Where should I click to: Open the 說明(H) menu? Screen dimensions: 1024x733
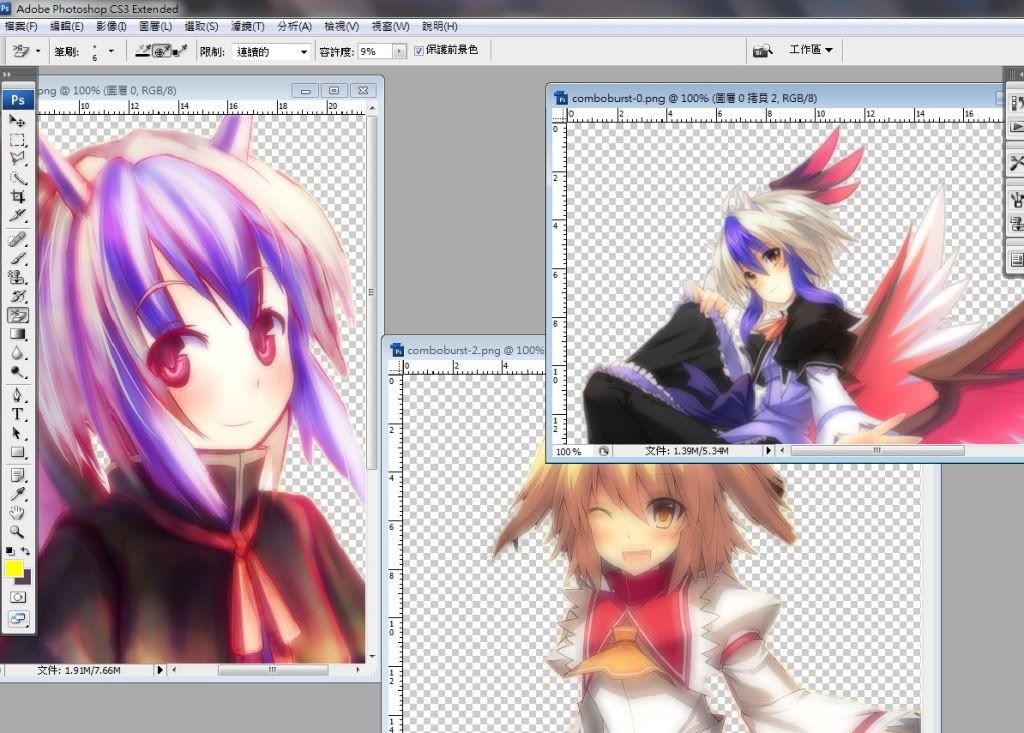coord(440,26)
